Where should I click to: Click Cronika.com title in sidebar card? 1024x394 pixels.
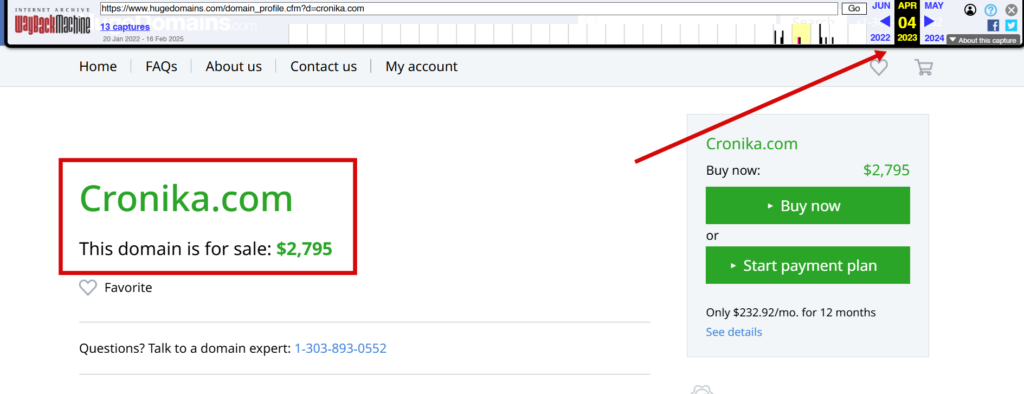click(752, 144)
